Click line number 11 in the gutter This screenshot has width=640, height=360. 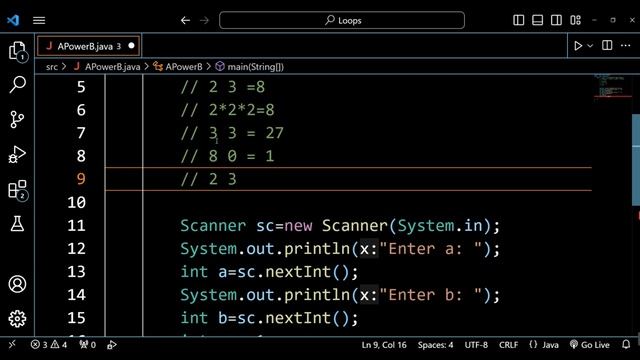click(76, 225)
